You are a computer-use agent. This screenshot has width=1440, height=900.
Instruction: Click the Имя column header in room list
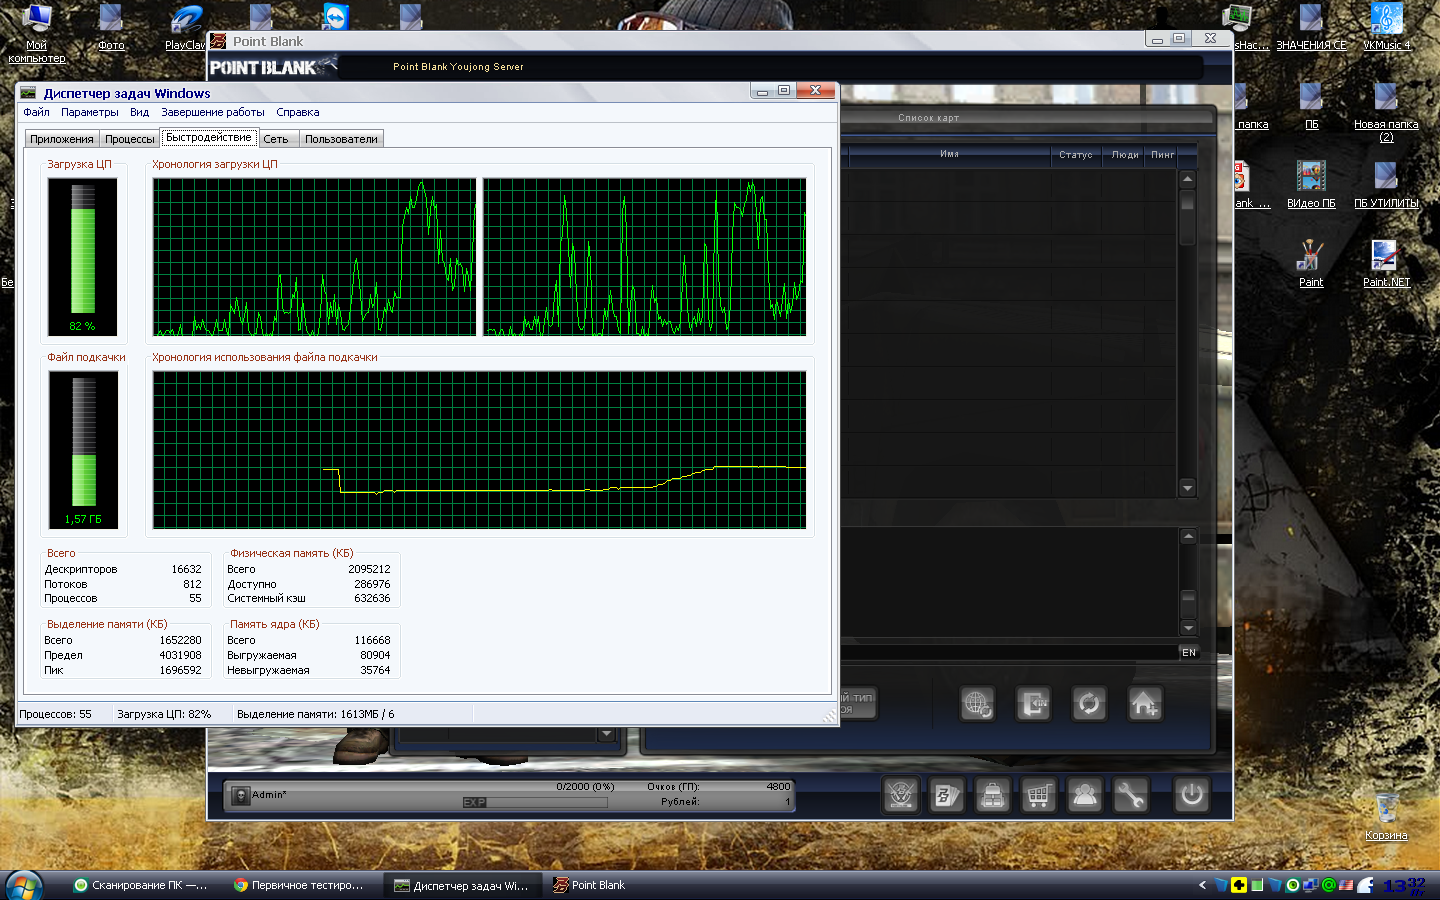(x=949, y=154)
